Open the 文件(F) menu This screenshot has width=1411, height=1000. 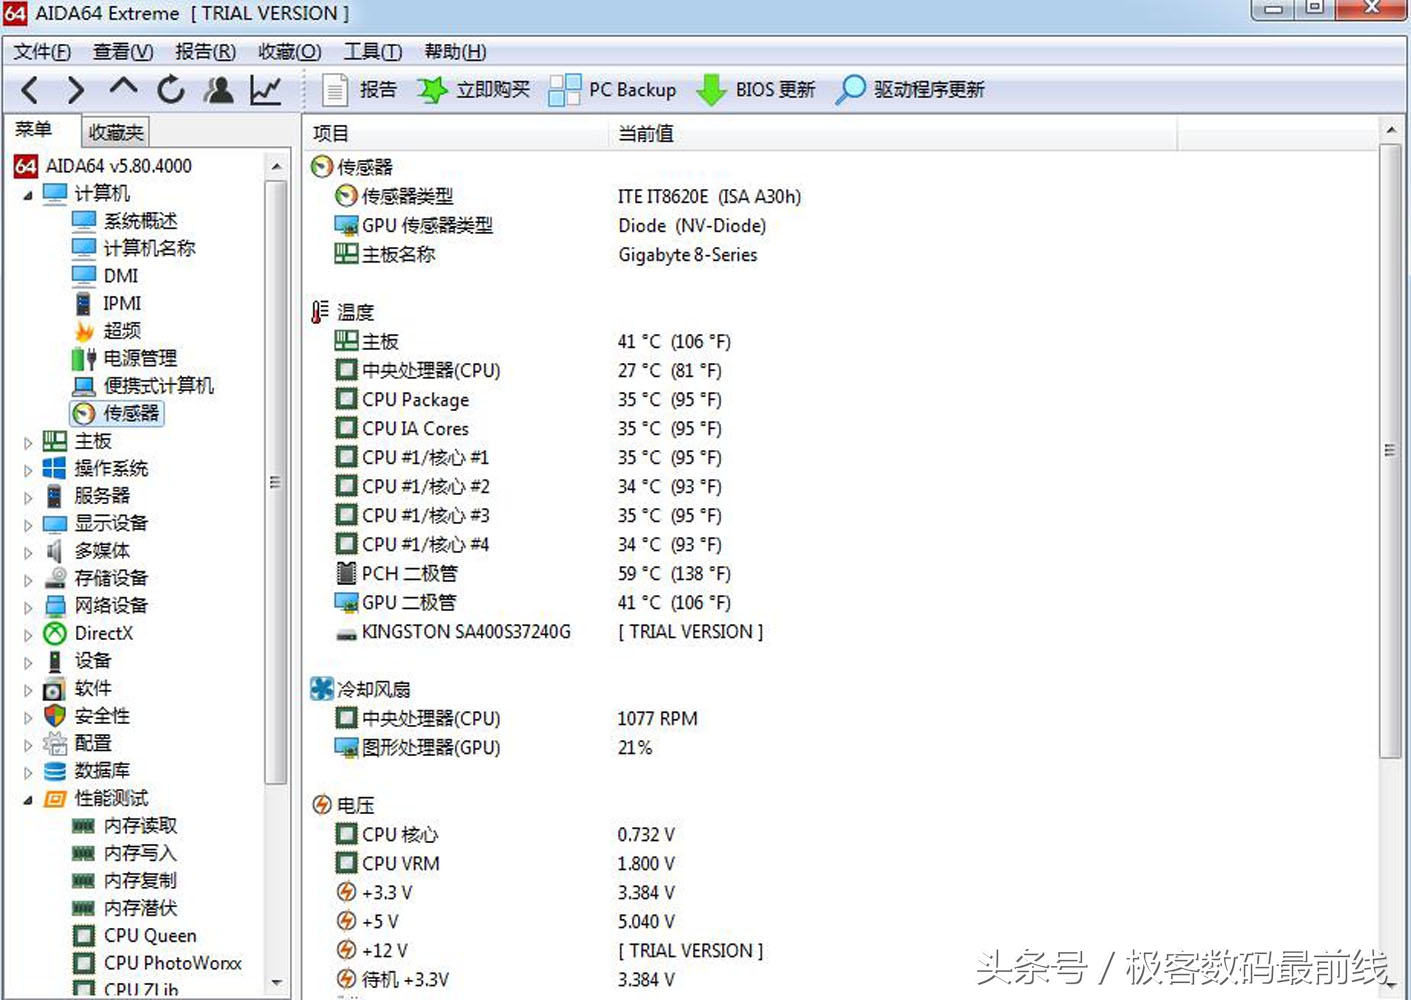pyautogui.click(x=42, y=52)
